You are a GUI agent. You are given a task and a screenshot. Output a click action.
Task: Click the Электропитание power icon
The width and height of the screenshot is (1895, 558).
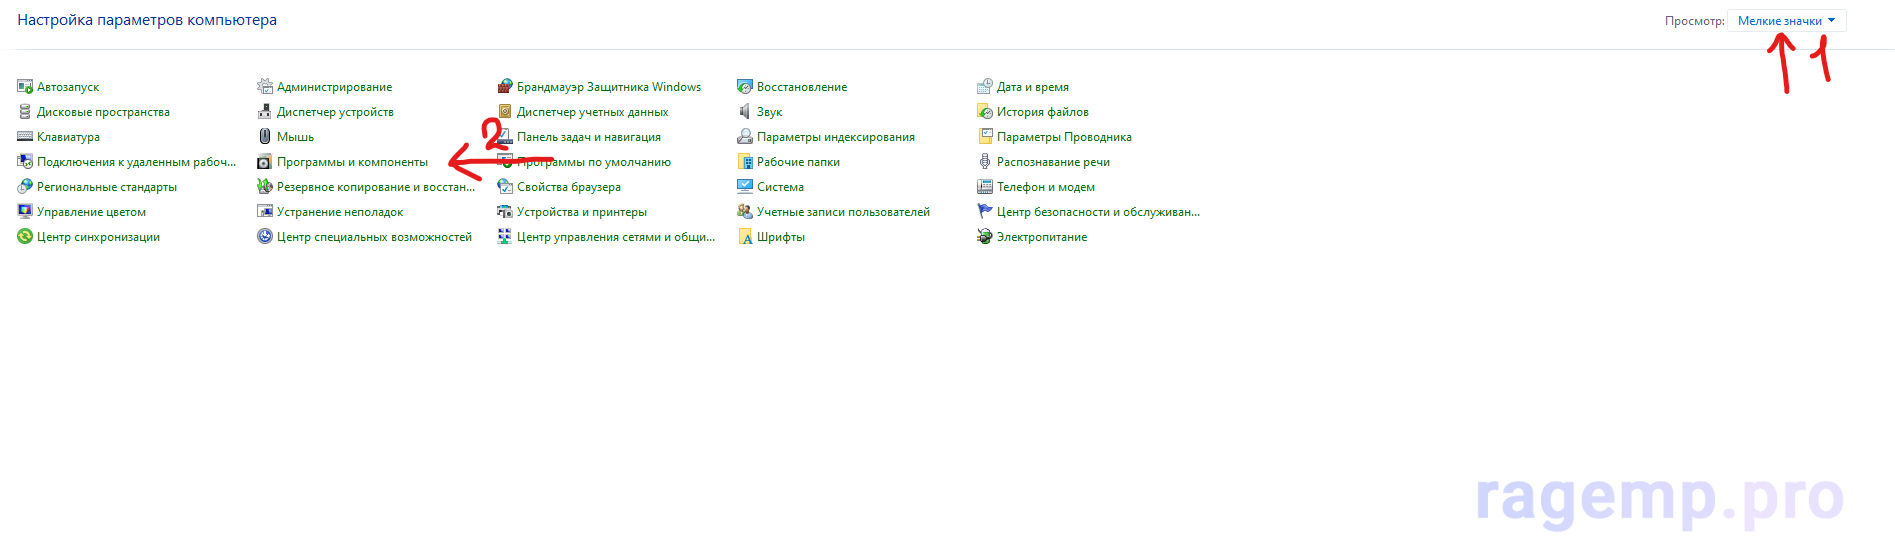point(985,237)
